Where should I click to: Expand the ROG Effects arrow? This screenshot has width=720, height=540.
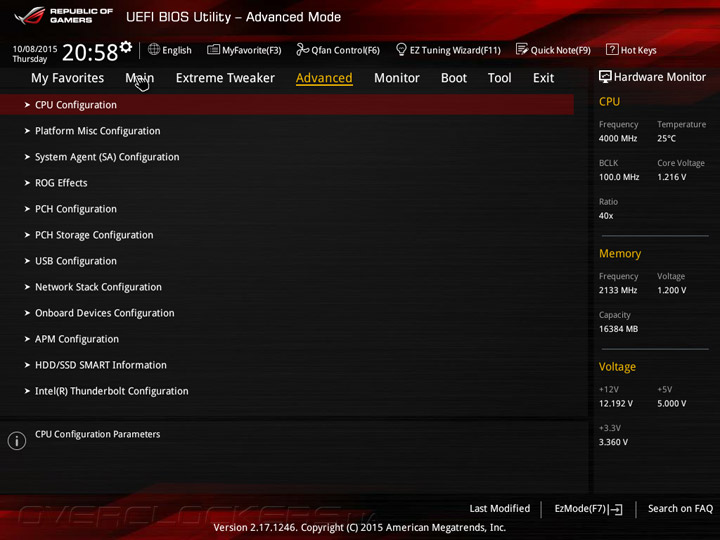coord(27,183)
